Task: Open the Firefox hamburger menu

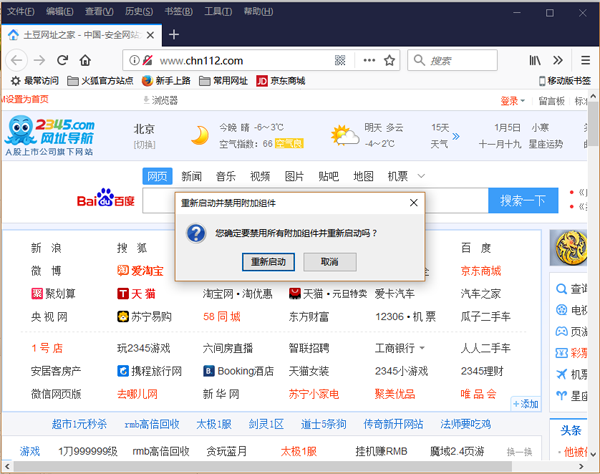Action: point(585,60)
